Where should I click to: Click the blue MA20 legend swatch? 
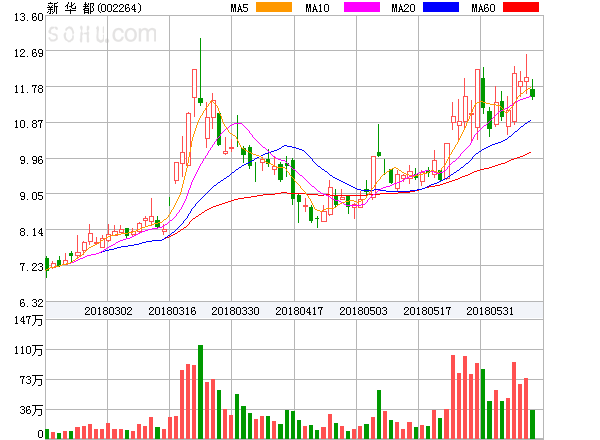441,7
